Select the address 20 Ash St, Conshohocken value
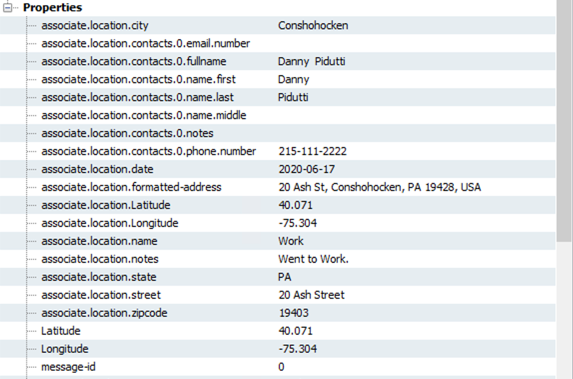 pos(380,187)
